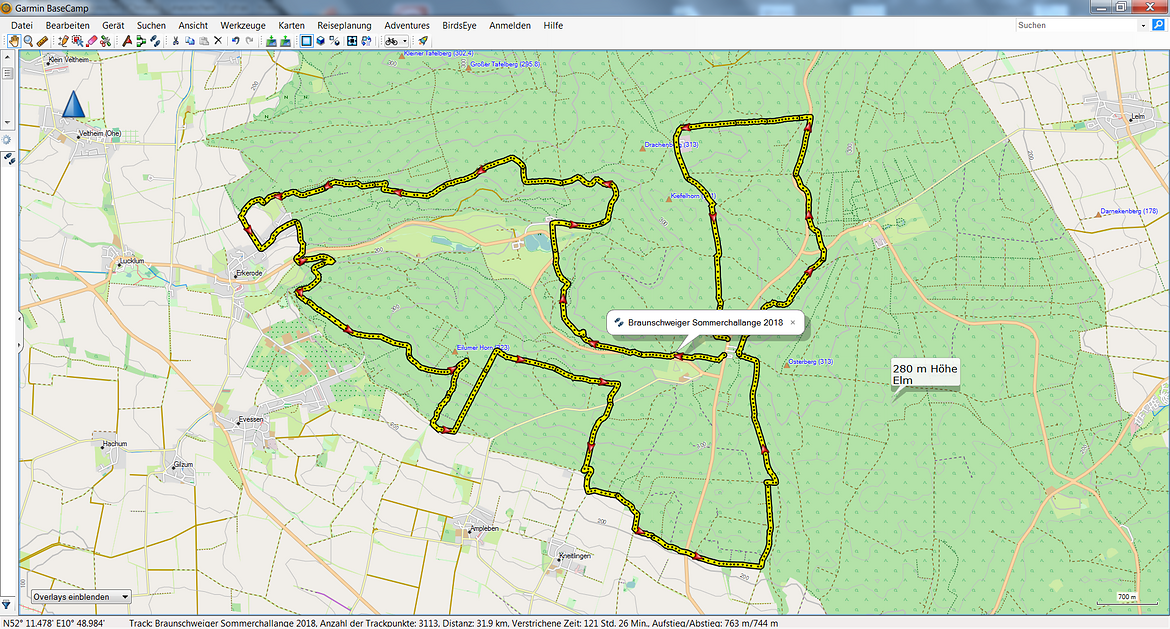Choose the Erase tool

(x=92, y=41)
